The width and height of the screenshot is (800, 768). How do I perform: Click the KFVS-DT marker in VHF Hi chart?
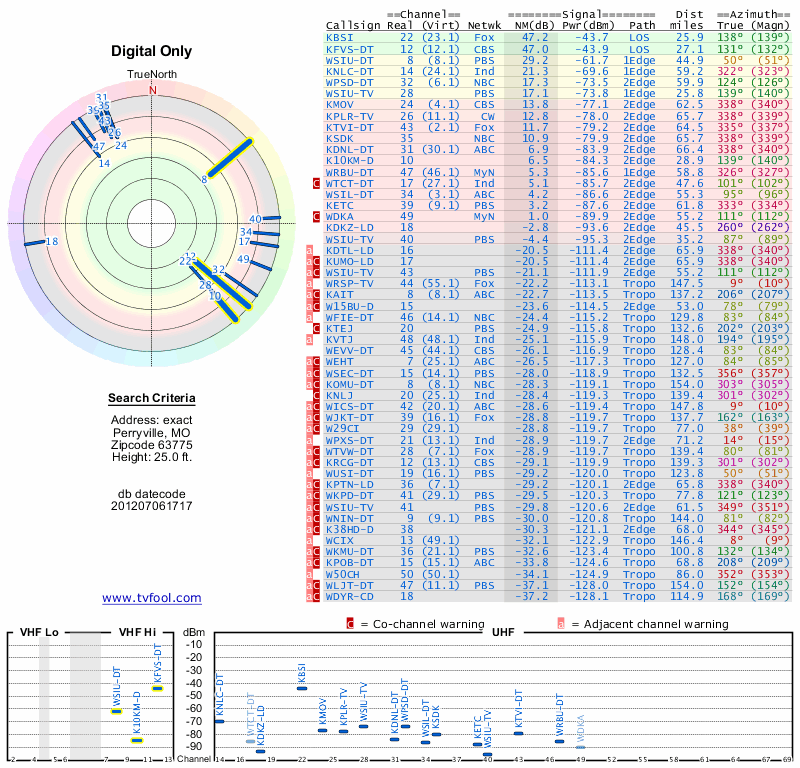pos(158,688)
